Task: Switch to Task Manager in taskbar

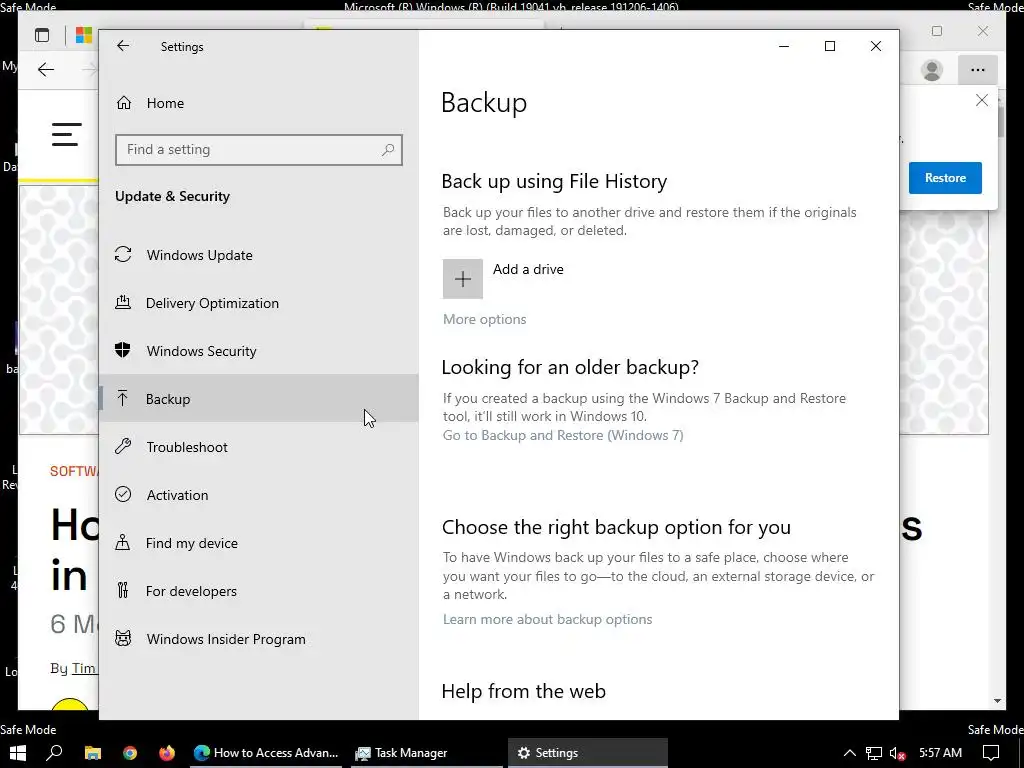Action: pos(426,752)
